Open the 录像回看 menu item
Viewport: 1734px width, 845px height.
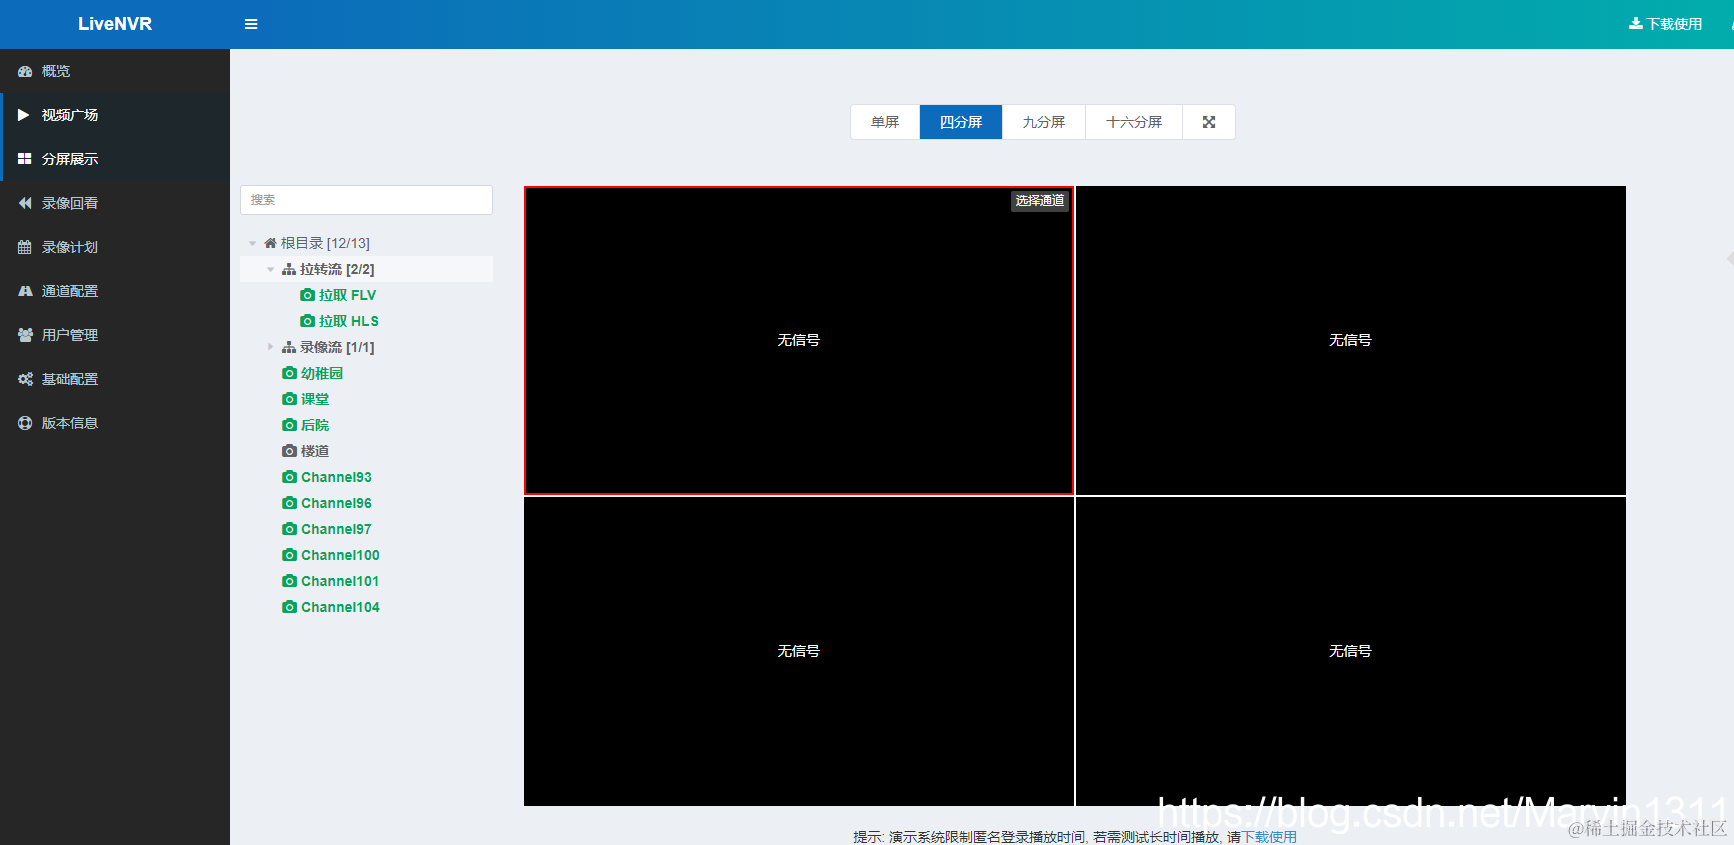coord(115,203)
